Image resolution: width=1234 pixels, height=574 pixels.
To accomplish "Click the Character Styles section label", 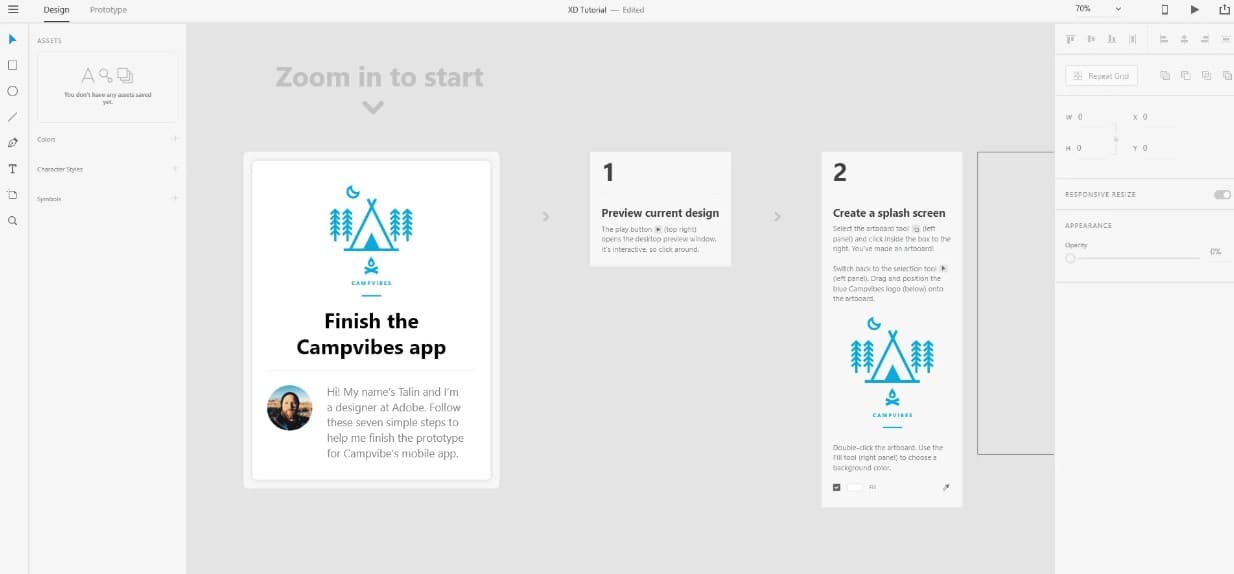I will (60, 169).
